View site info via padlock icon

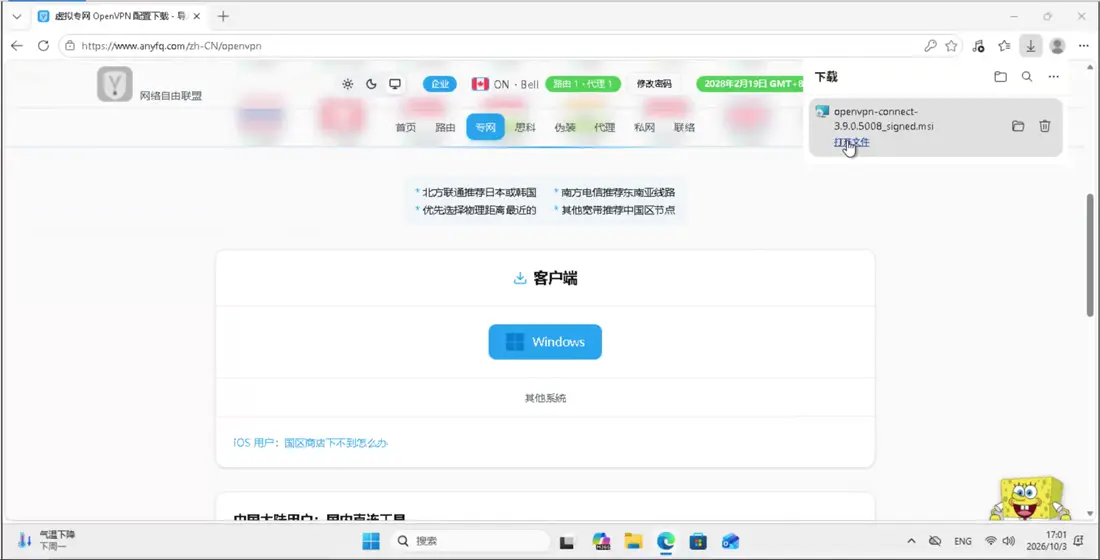tap(69, 46)
